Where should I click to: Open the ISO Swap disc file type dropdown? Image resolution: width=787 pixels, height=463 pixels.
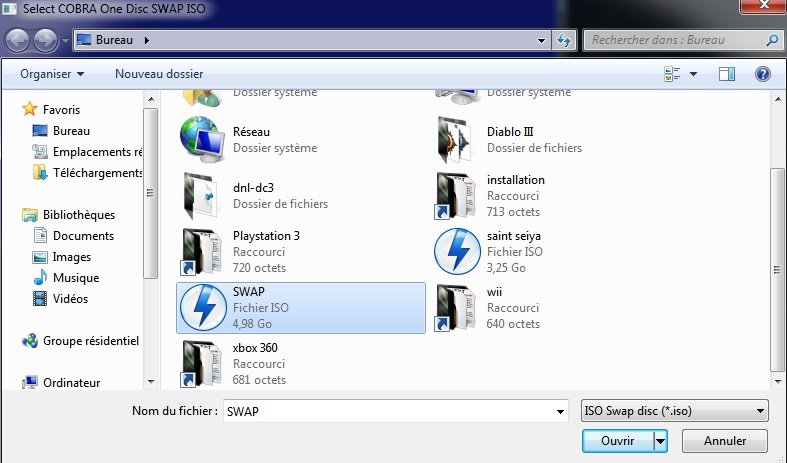tap(674, 411)
